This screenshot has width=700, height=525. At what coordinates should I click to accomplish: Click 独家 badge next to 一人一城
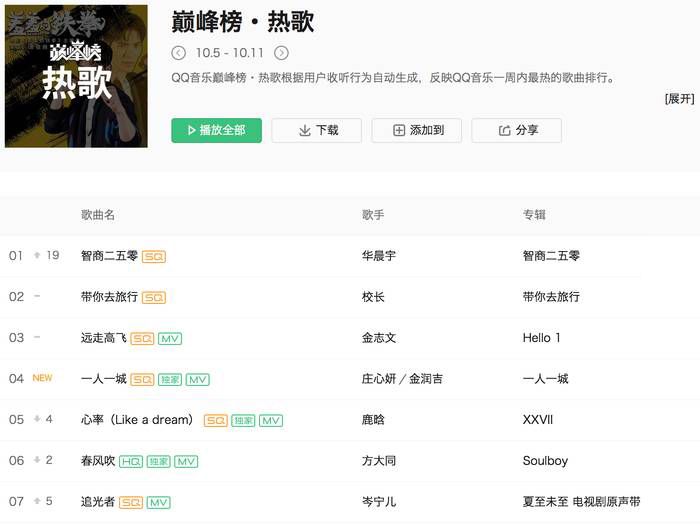point(170,380)
